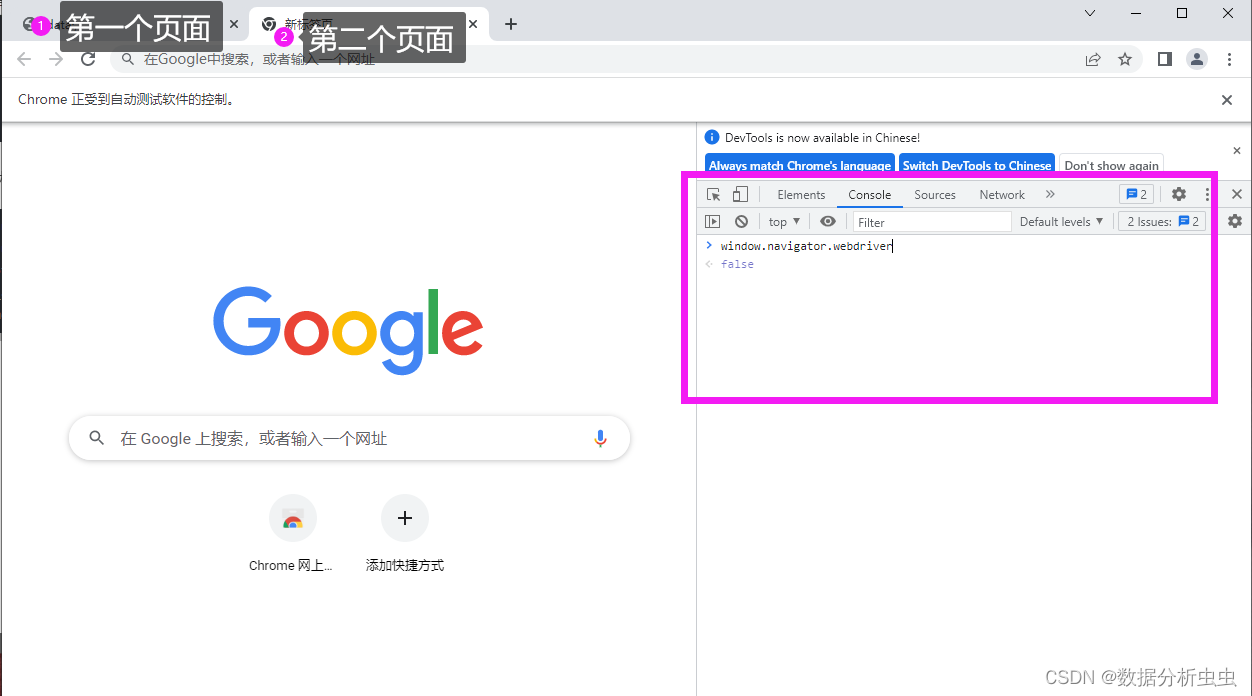This screenshot has height=696, width=1252.
Task: Open DevTools settings gear
Action: click(1179, 194)
